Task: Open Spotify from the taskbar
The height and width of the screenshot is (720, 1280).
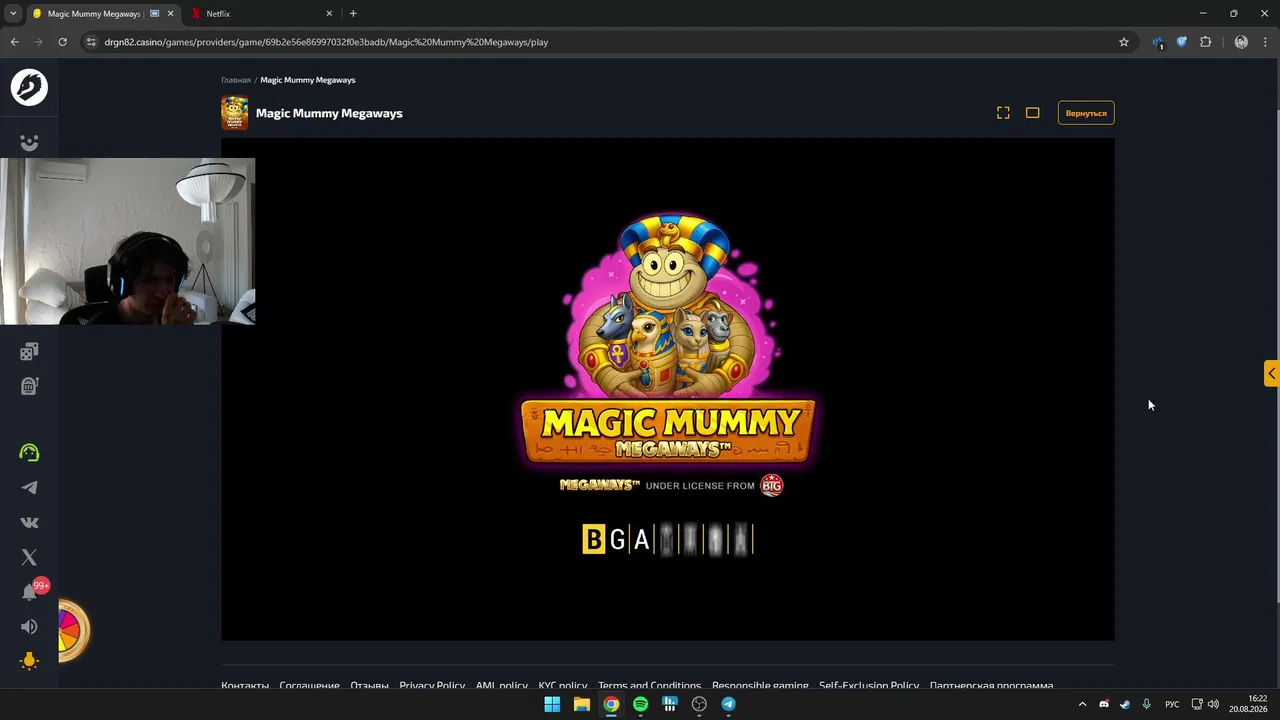Action: [x=640, y=704]
